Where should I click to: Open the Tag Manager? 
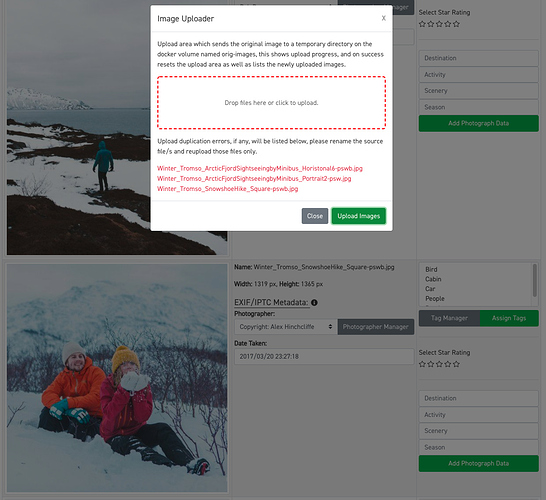tap(449, 318)
